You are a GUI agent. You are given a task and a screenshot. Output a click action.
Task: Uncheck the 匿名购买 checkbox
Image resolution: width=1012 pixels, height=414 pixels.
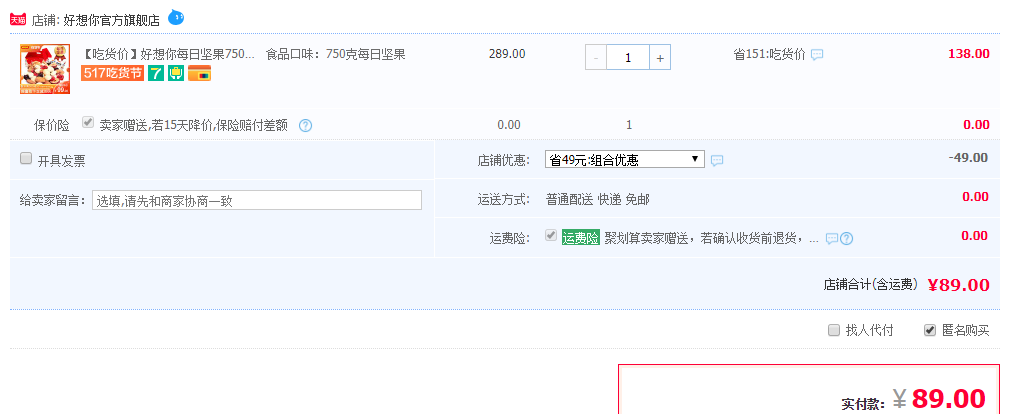coord(930,330)
